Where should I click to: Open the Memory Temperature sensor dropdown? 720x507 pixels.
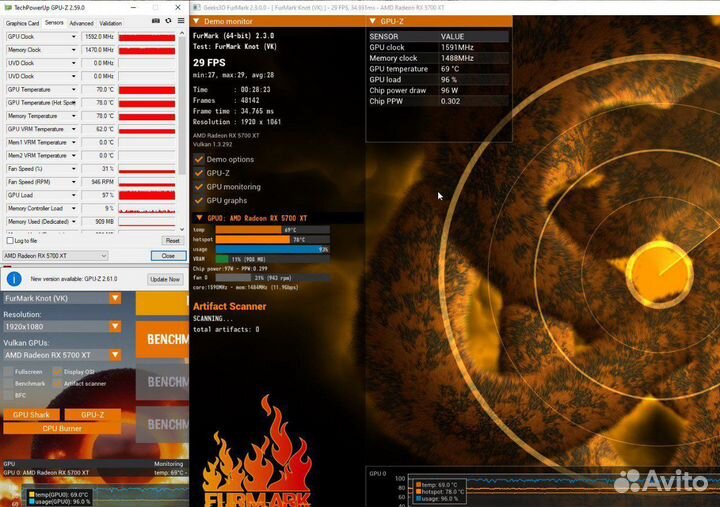click(73, 116)
